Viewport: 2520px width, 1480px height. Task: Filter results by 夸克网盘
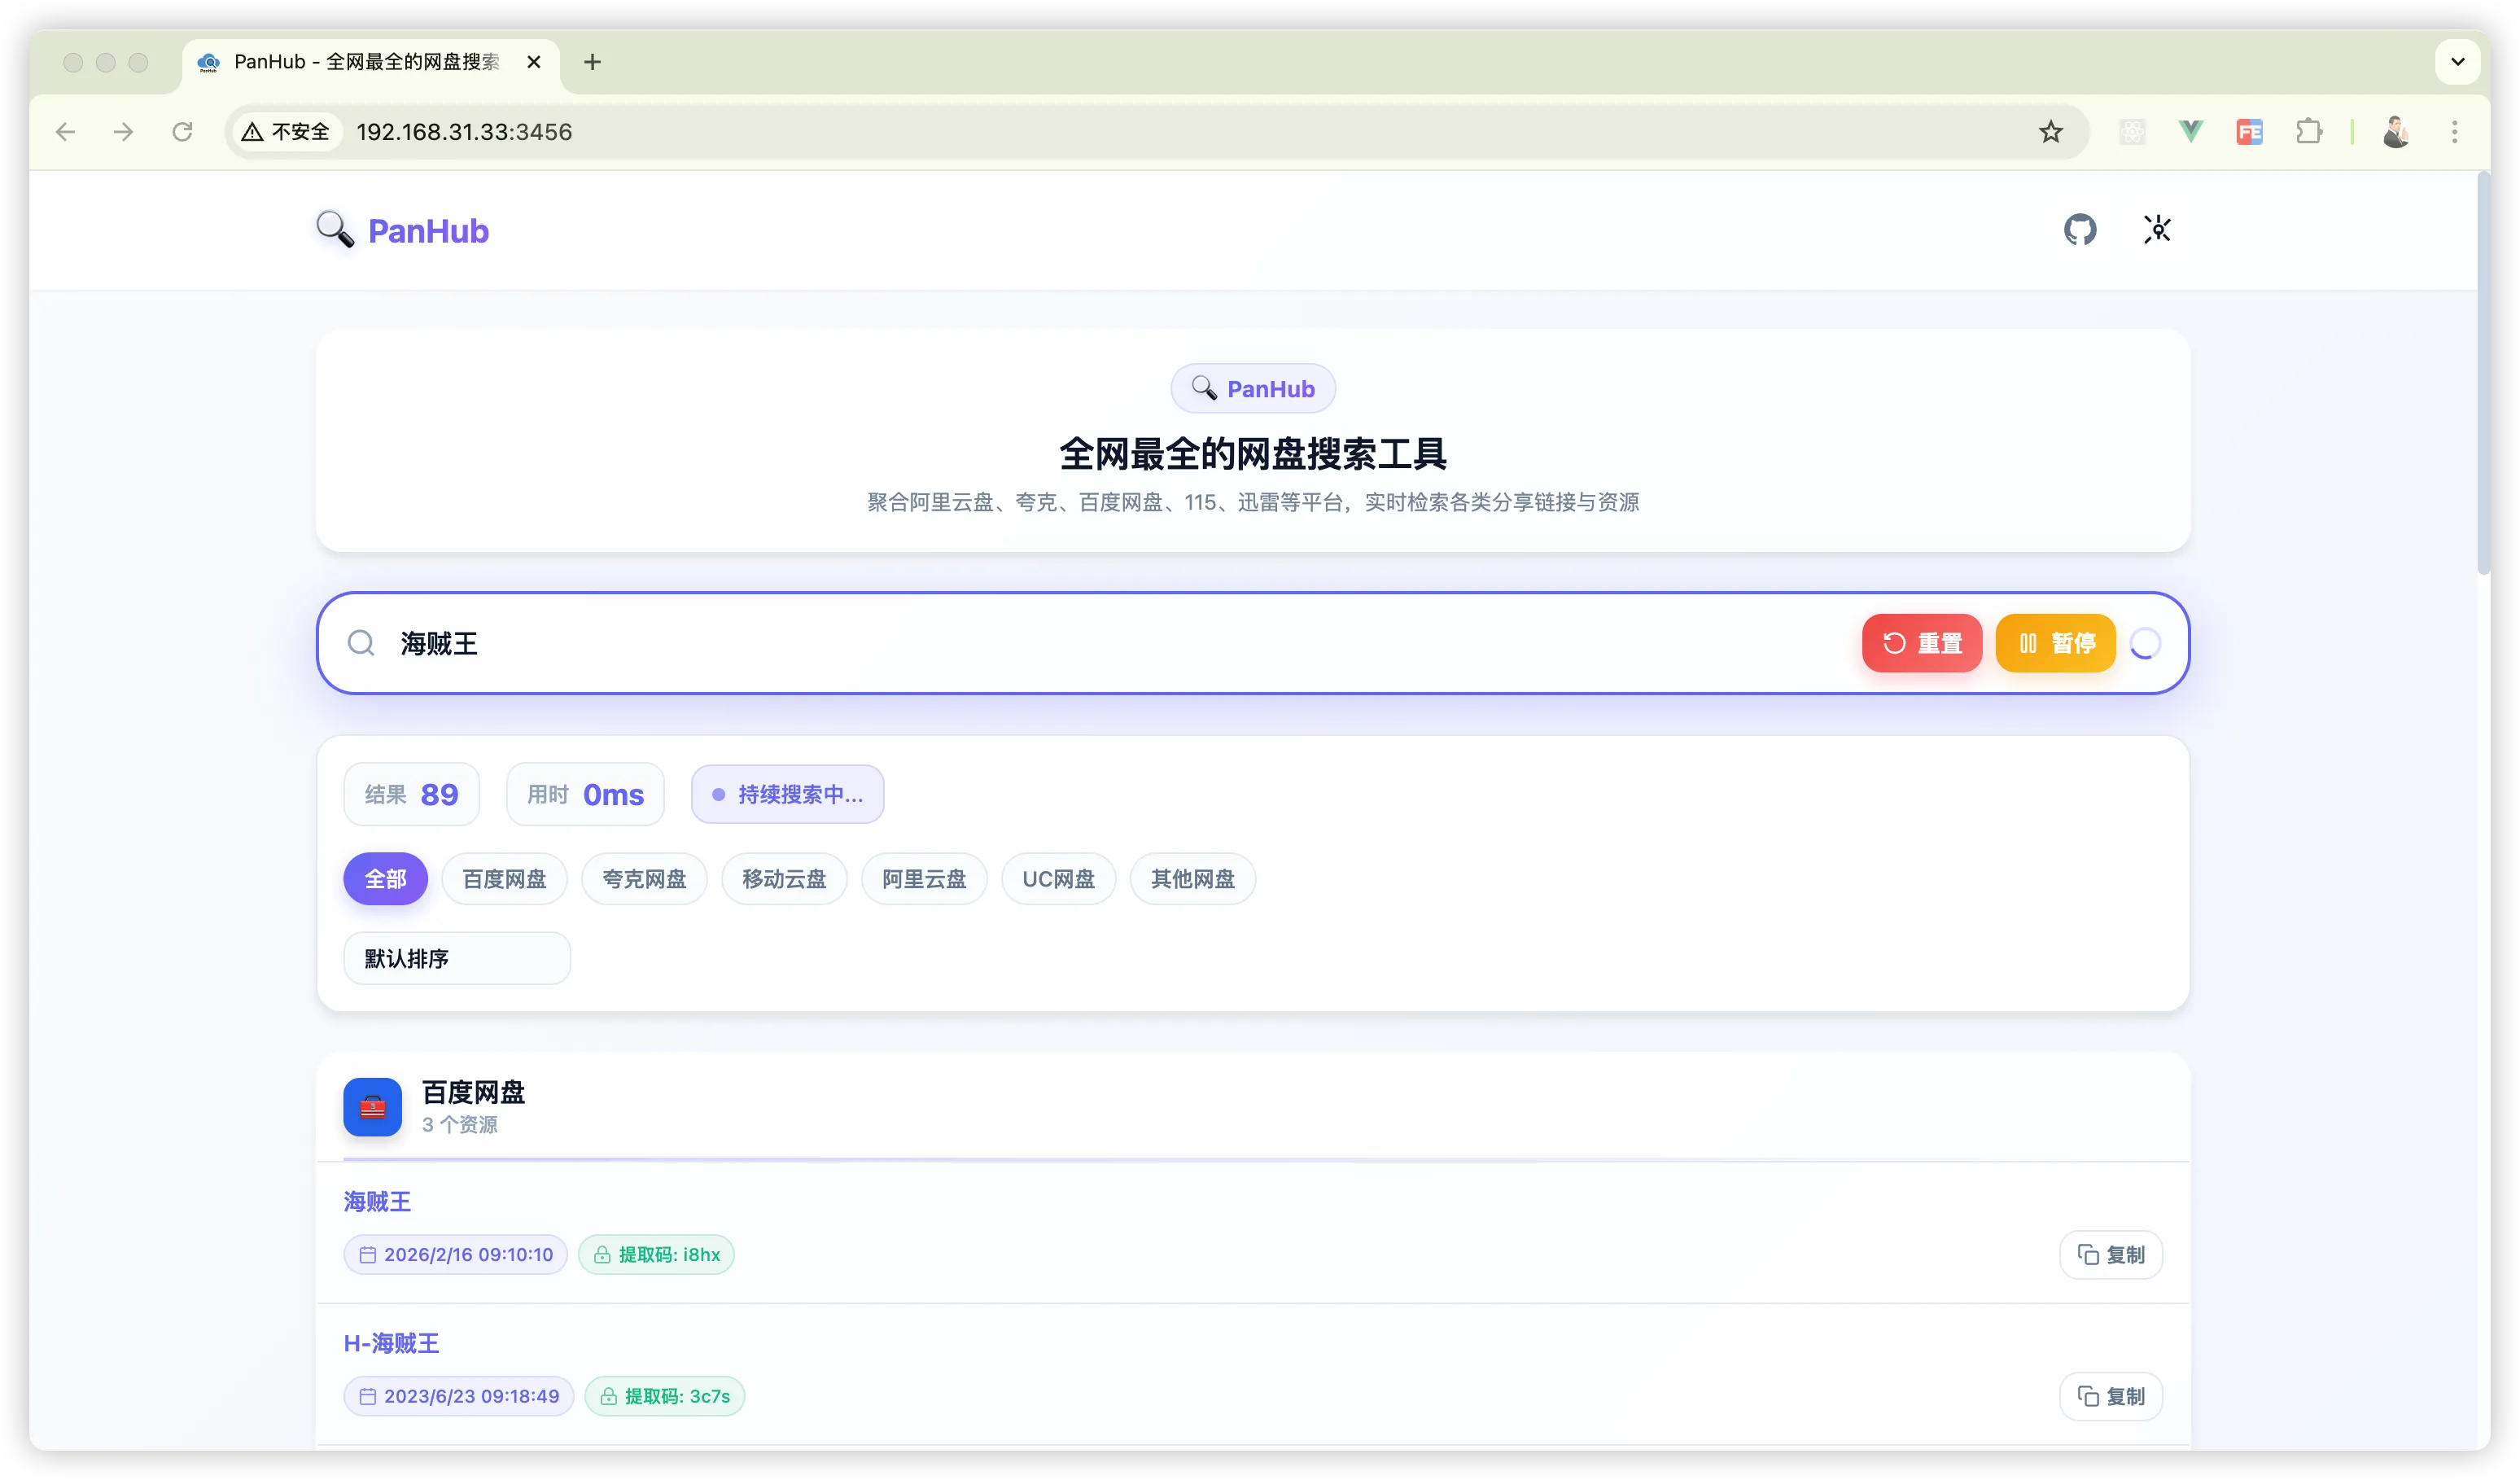coord(645,879)
